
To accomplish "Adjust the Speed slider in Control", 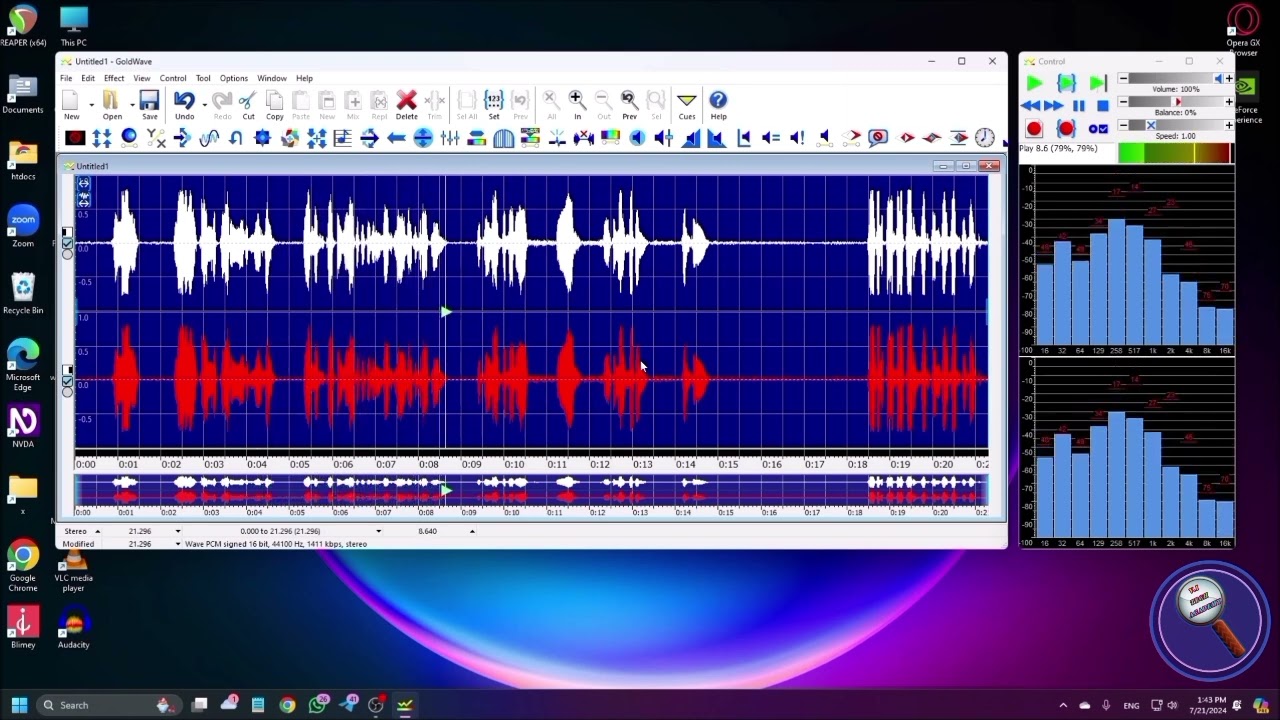I will [1175, 125].
